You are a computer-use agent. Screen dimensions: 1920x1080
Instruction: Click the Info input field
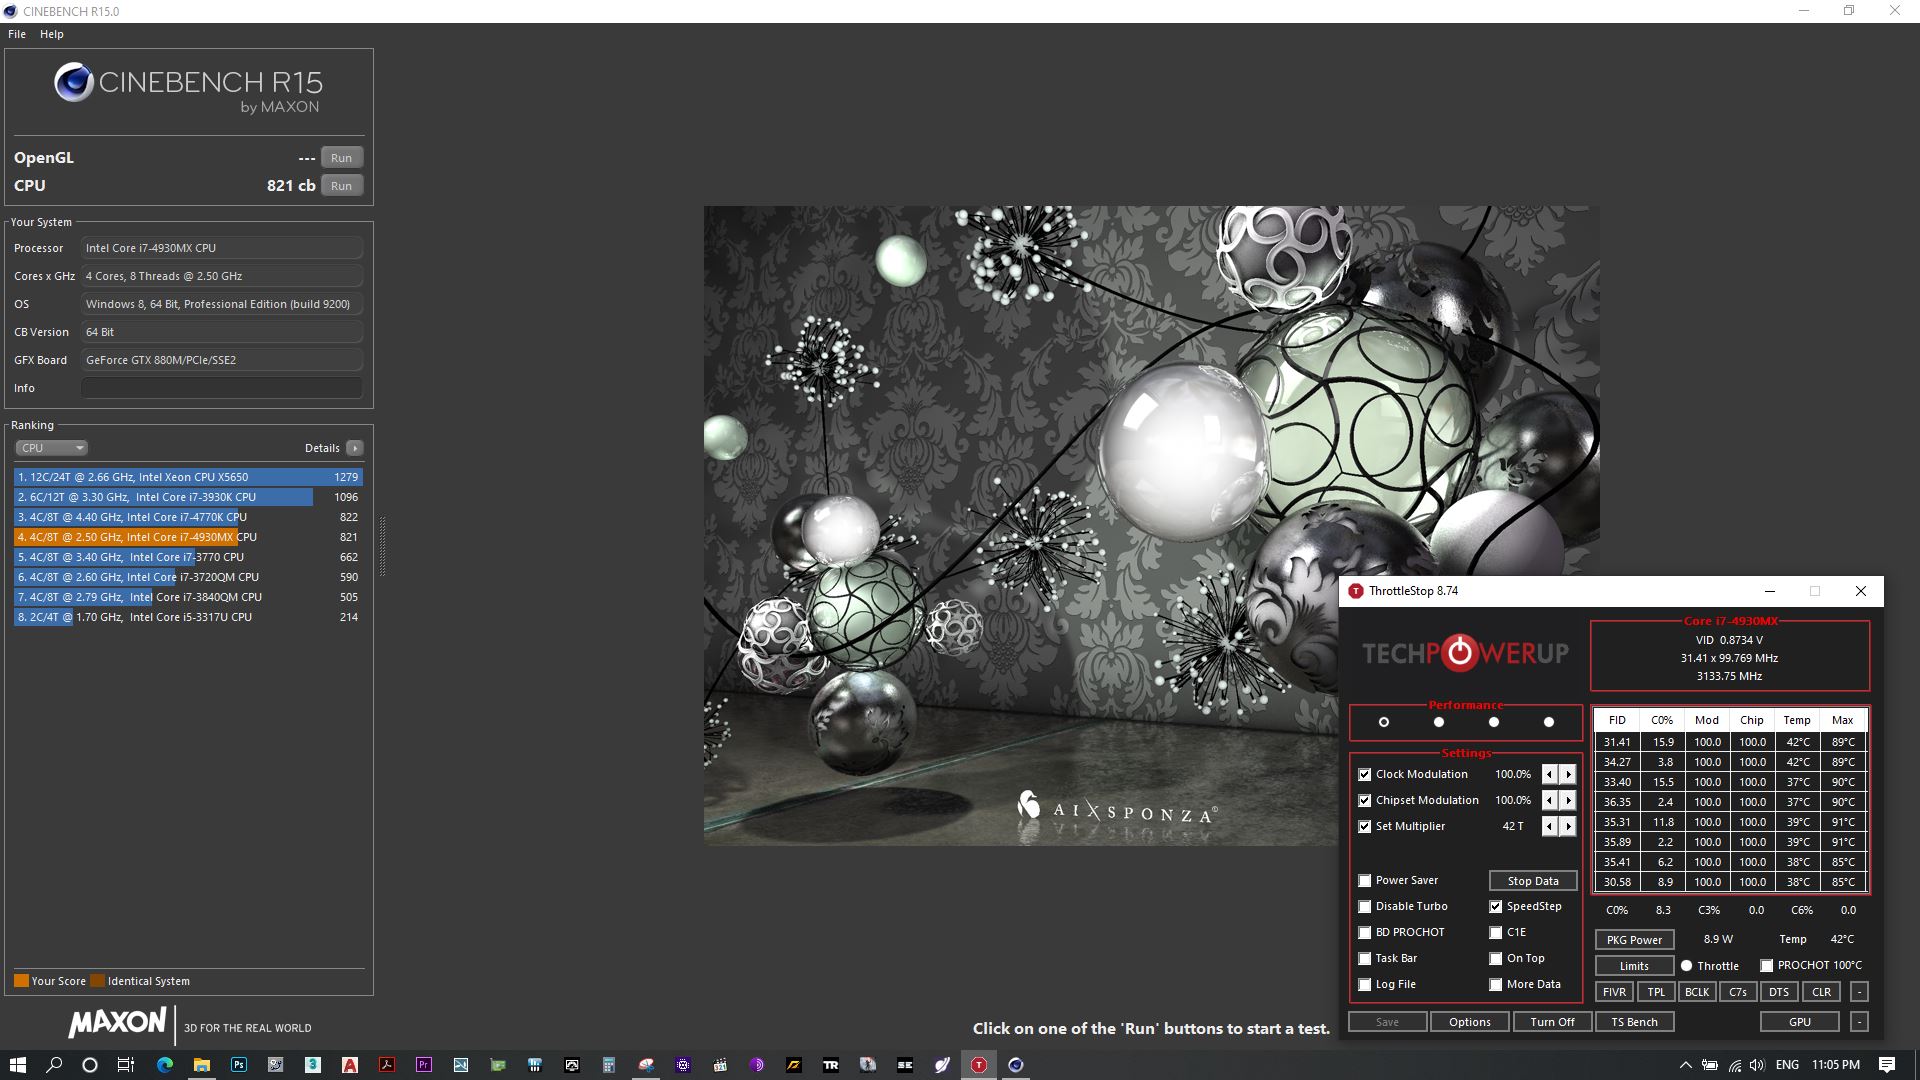pyautogui.click(x=222, y=388)
